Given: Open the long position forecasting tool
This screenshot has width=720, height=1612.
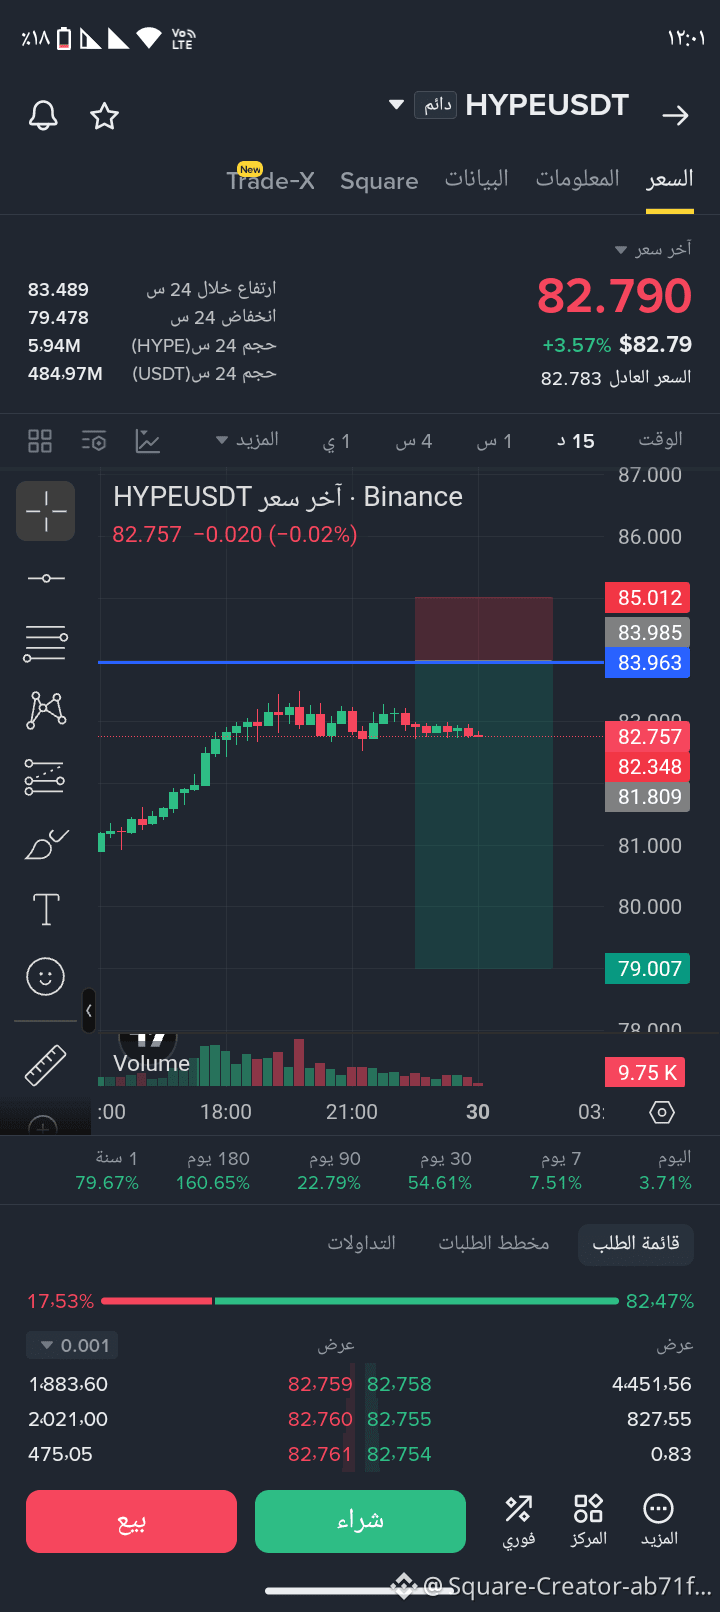Looking at the screenshot, I should (x=46, y=777).
